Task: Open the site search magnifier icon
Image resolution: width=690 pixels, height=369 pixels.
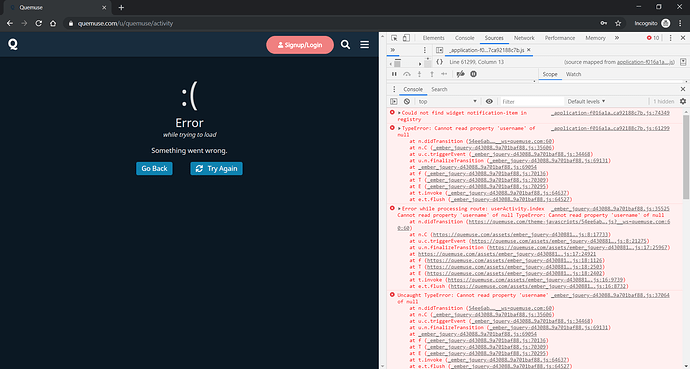Action: (x=345, y=45)
